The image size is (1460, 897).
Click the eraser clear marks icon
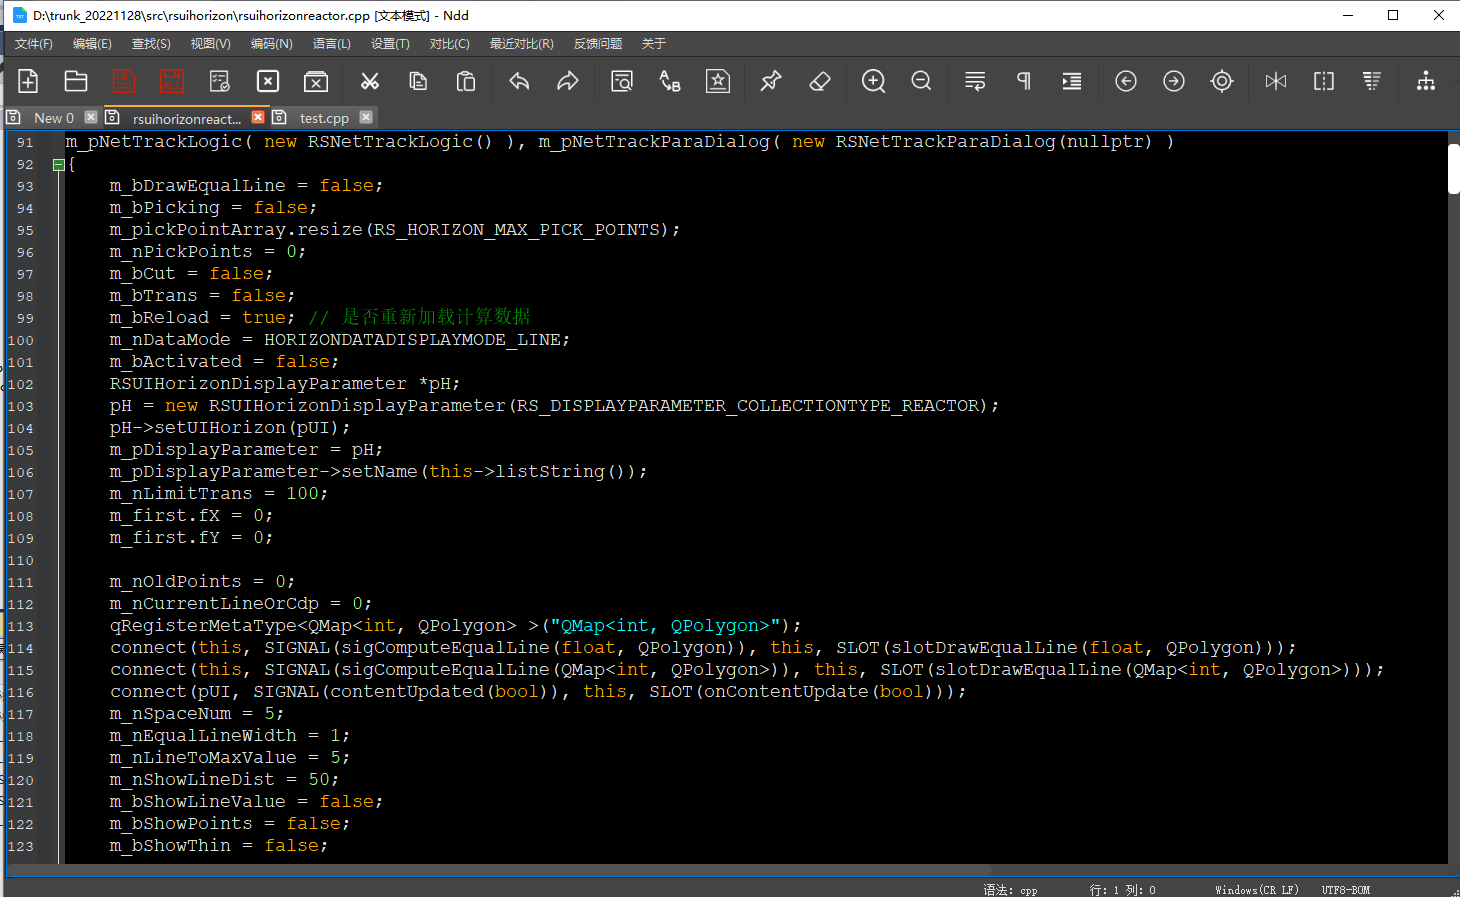[820, 81]
